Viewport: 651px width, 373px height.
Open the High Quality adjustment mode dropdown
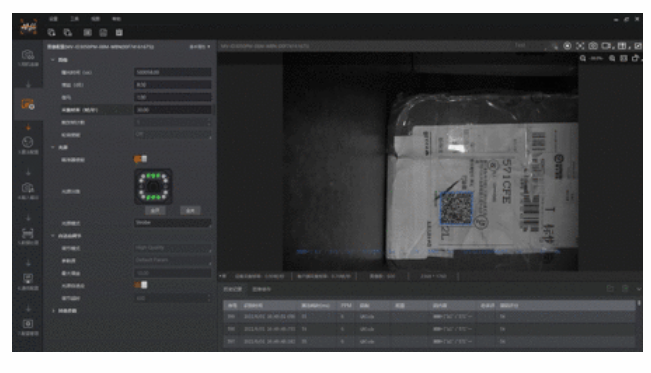click(x=172, y=248)
